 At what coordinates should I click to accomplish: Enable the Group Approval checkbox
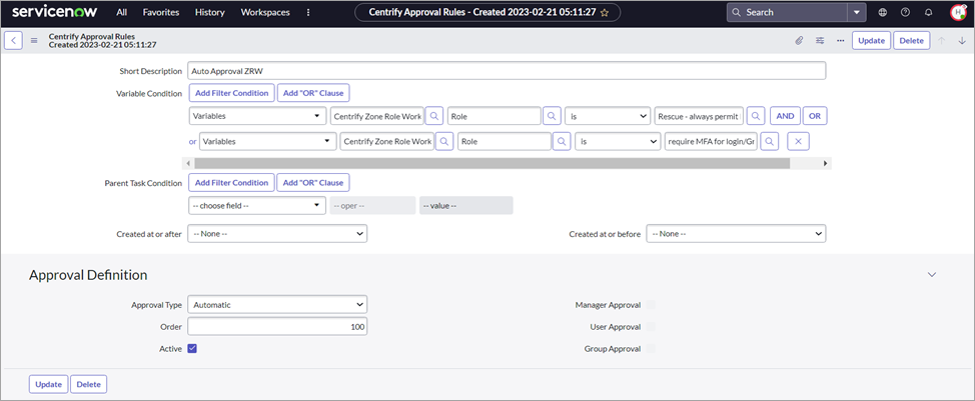click(651, 348)
